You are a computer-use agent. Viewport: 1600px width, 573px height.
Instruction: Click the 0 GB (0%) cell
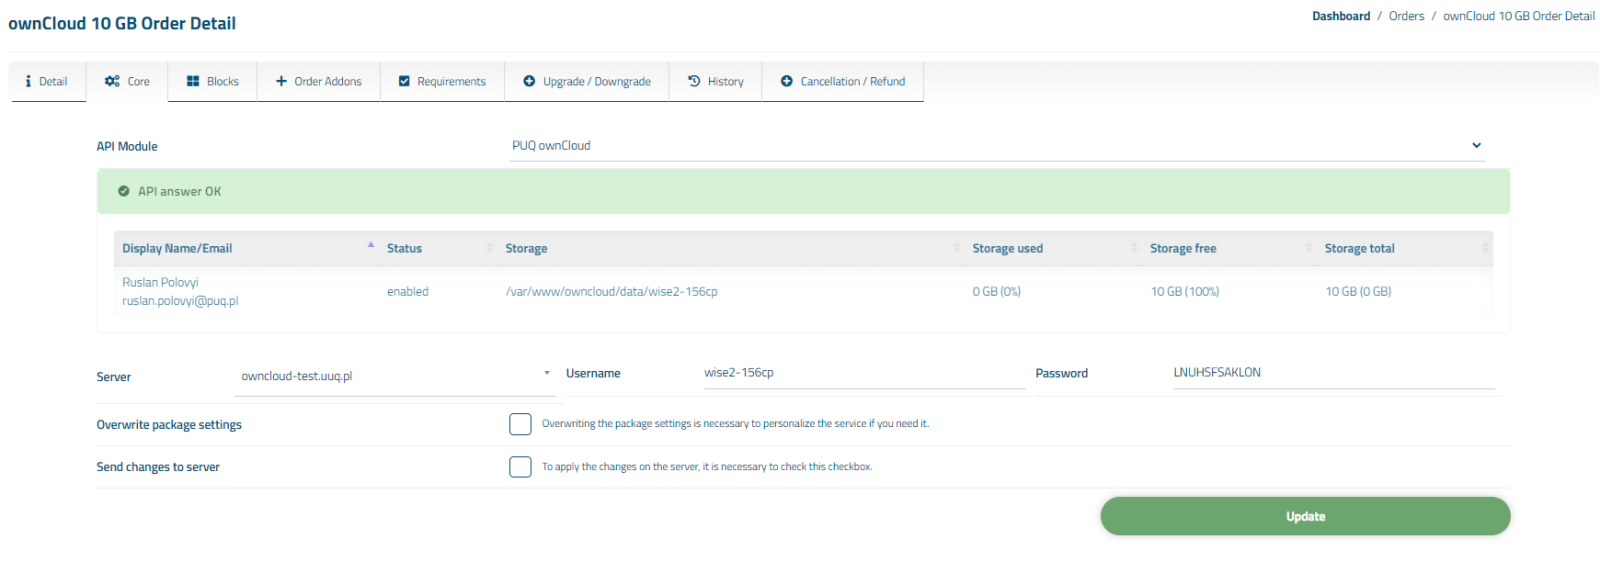click(997, 292)
